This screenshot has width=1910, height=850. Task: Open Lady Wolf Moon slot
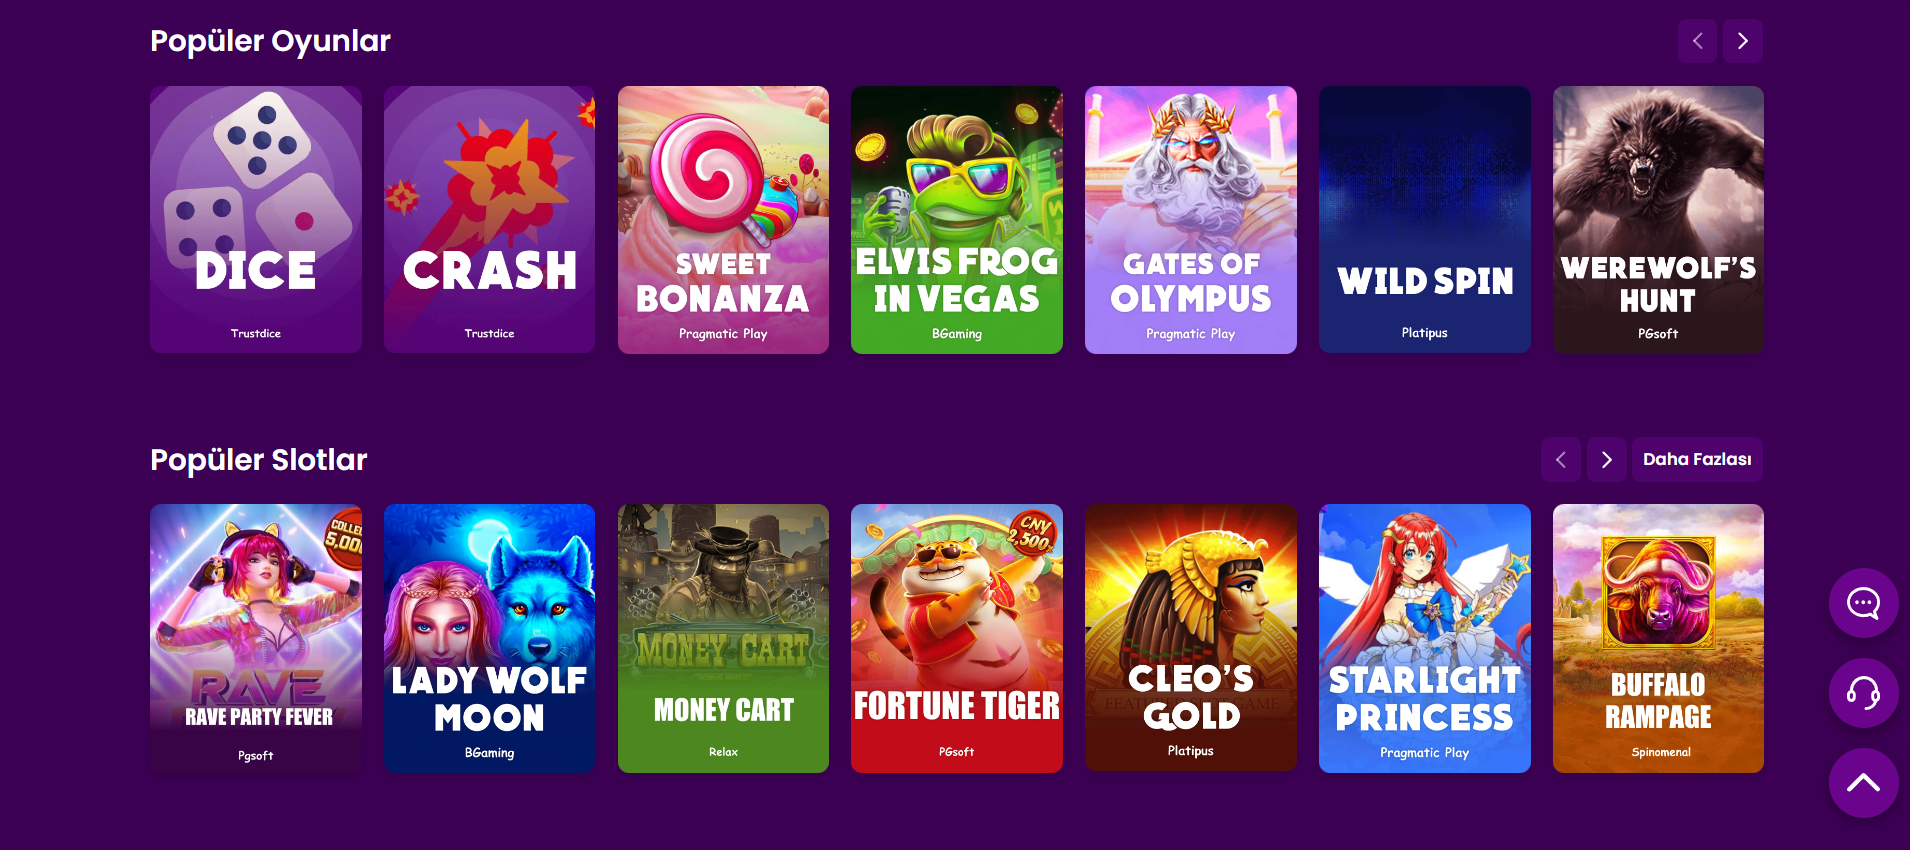(490, 638)
